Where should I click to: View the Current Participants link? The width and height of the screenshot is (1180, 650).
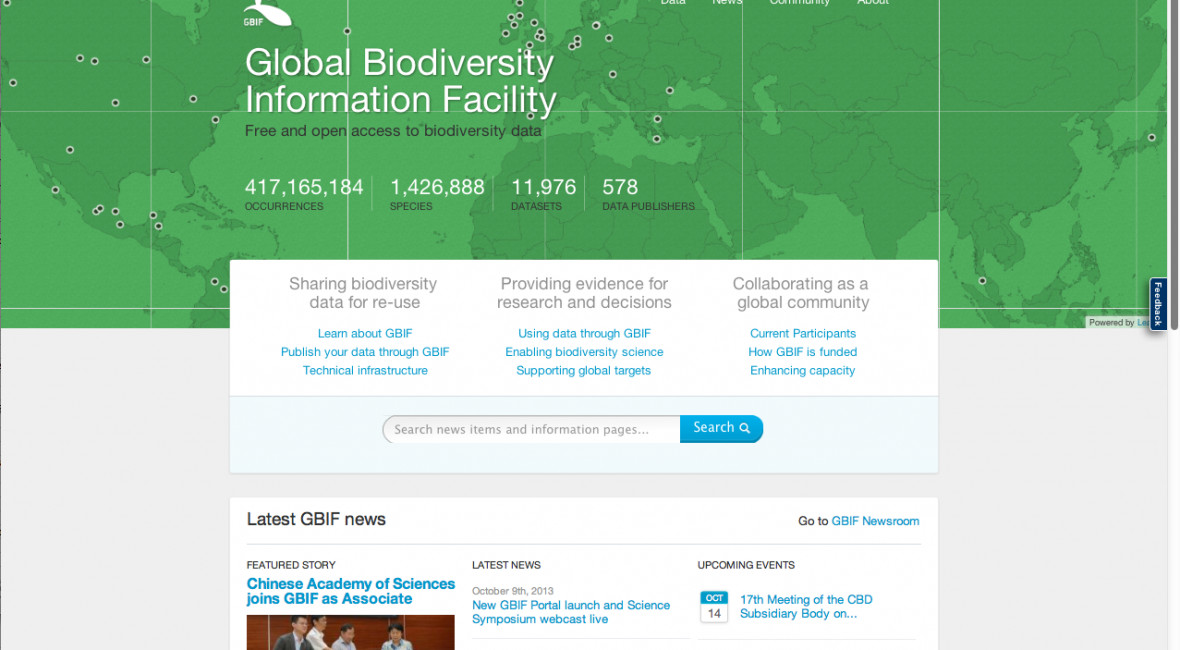(803, 333)
